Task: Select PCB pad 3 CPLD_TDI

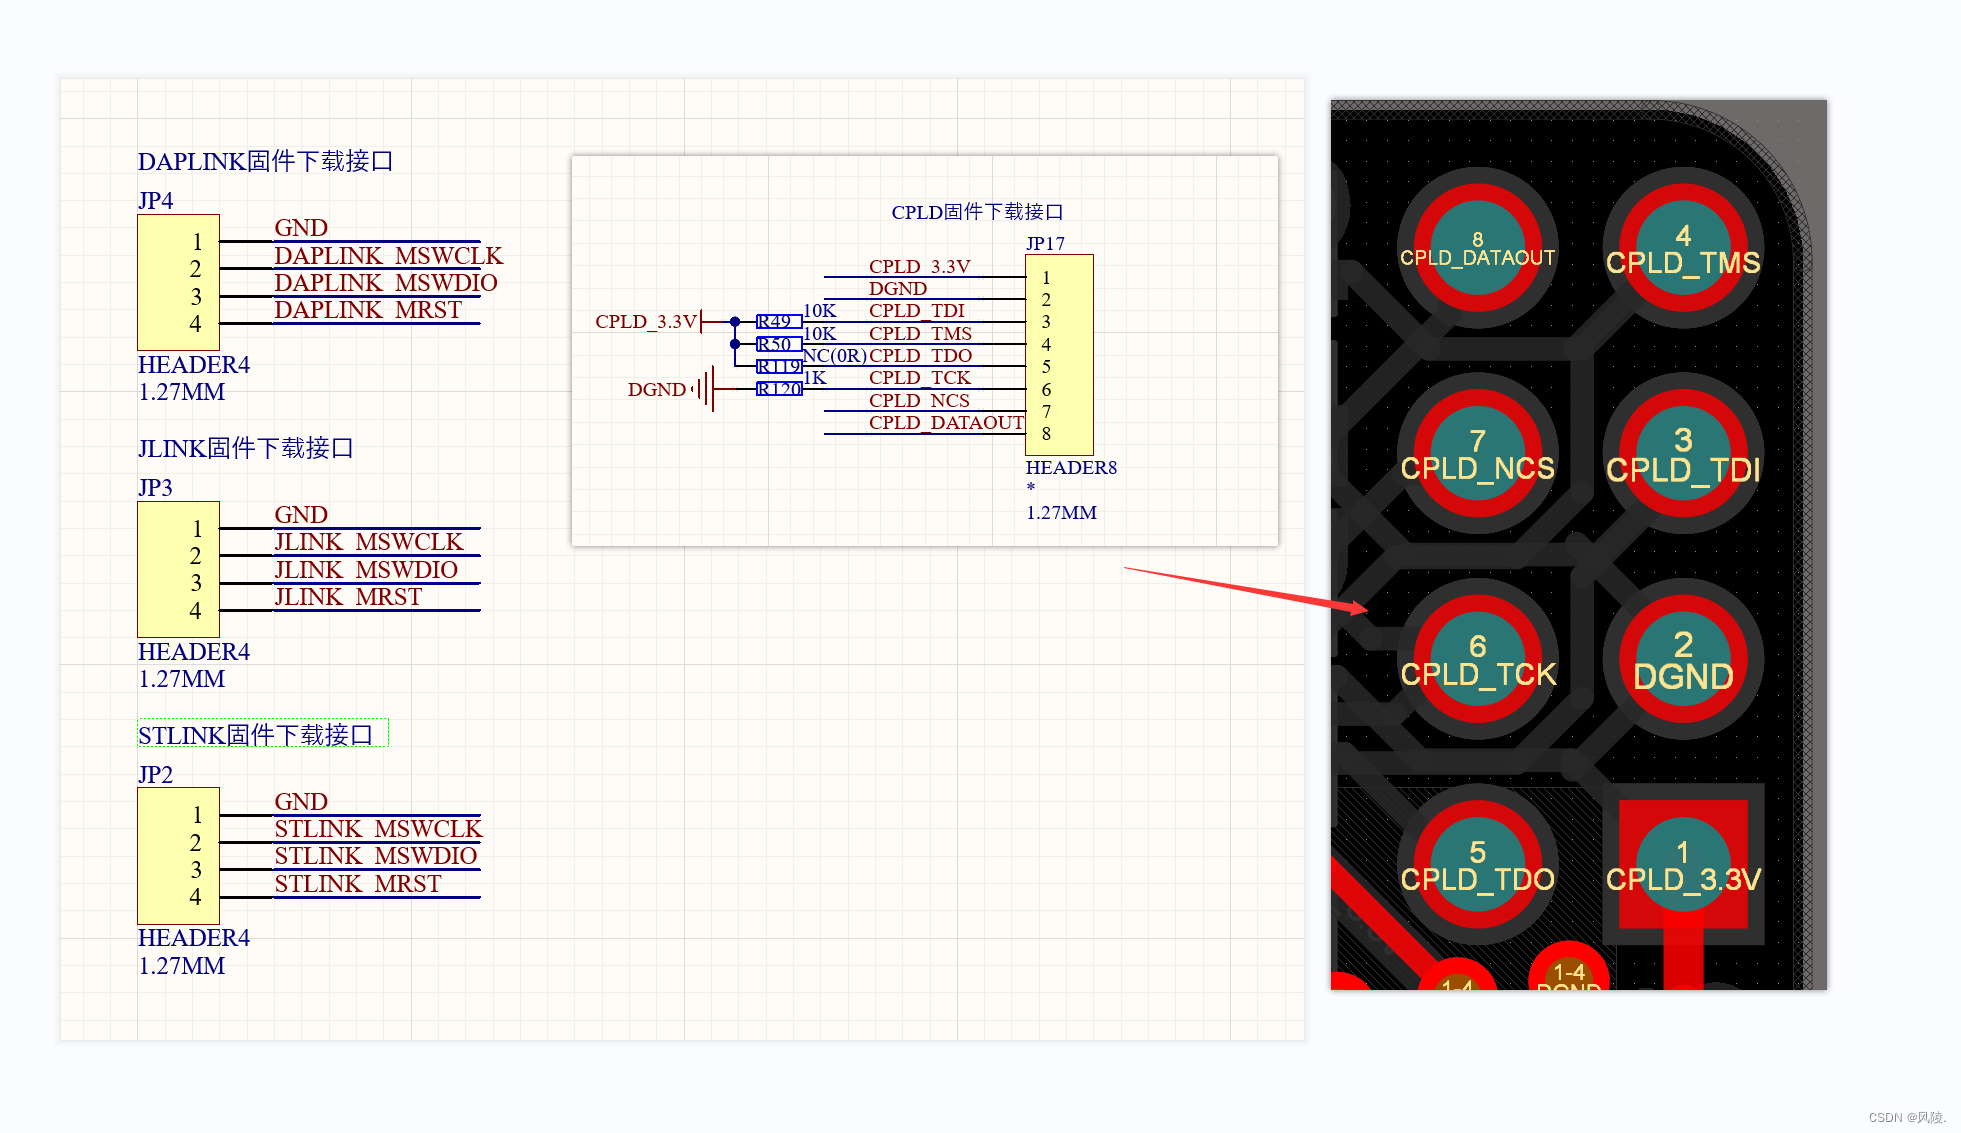Action: [1683, 453]
